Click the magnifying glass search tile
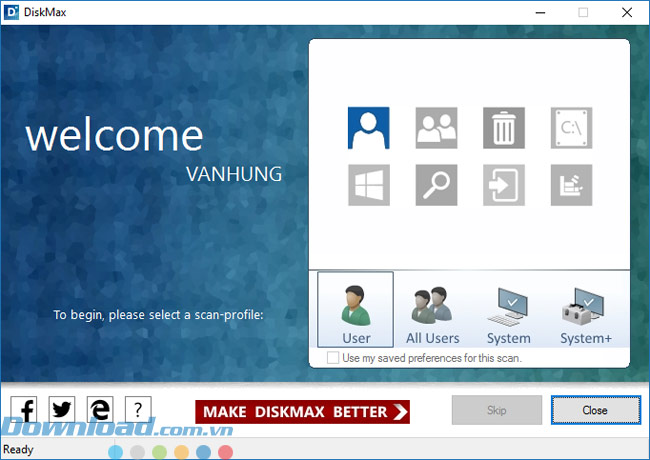Image resolution: width=650 pixels, height=460 pixels. pyautogui.click(x=436, y=185)
